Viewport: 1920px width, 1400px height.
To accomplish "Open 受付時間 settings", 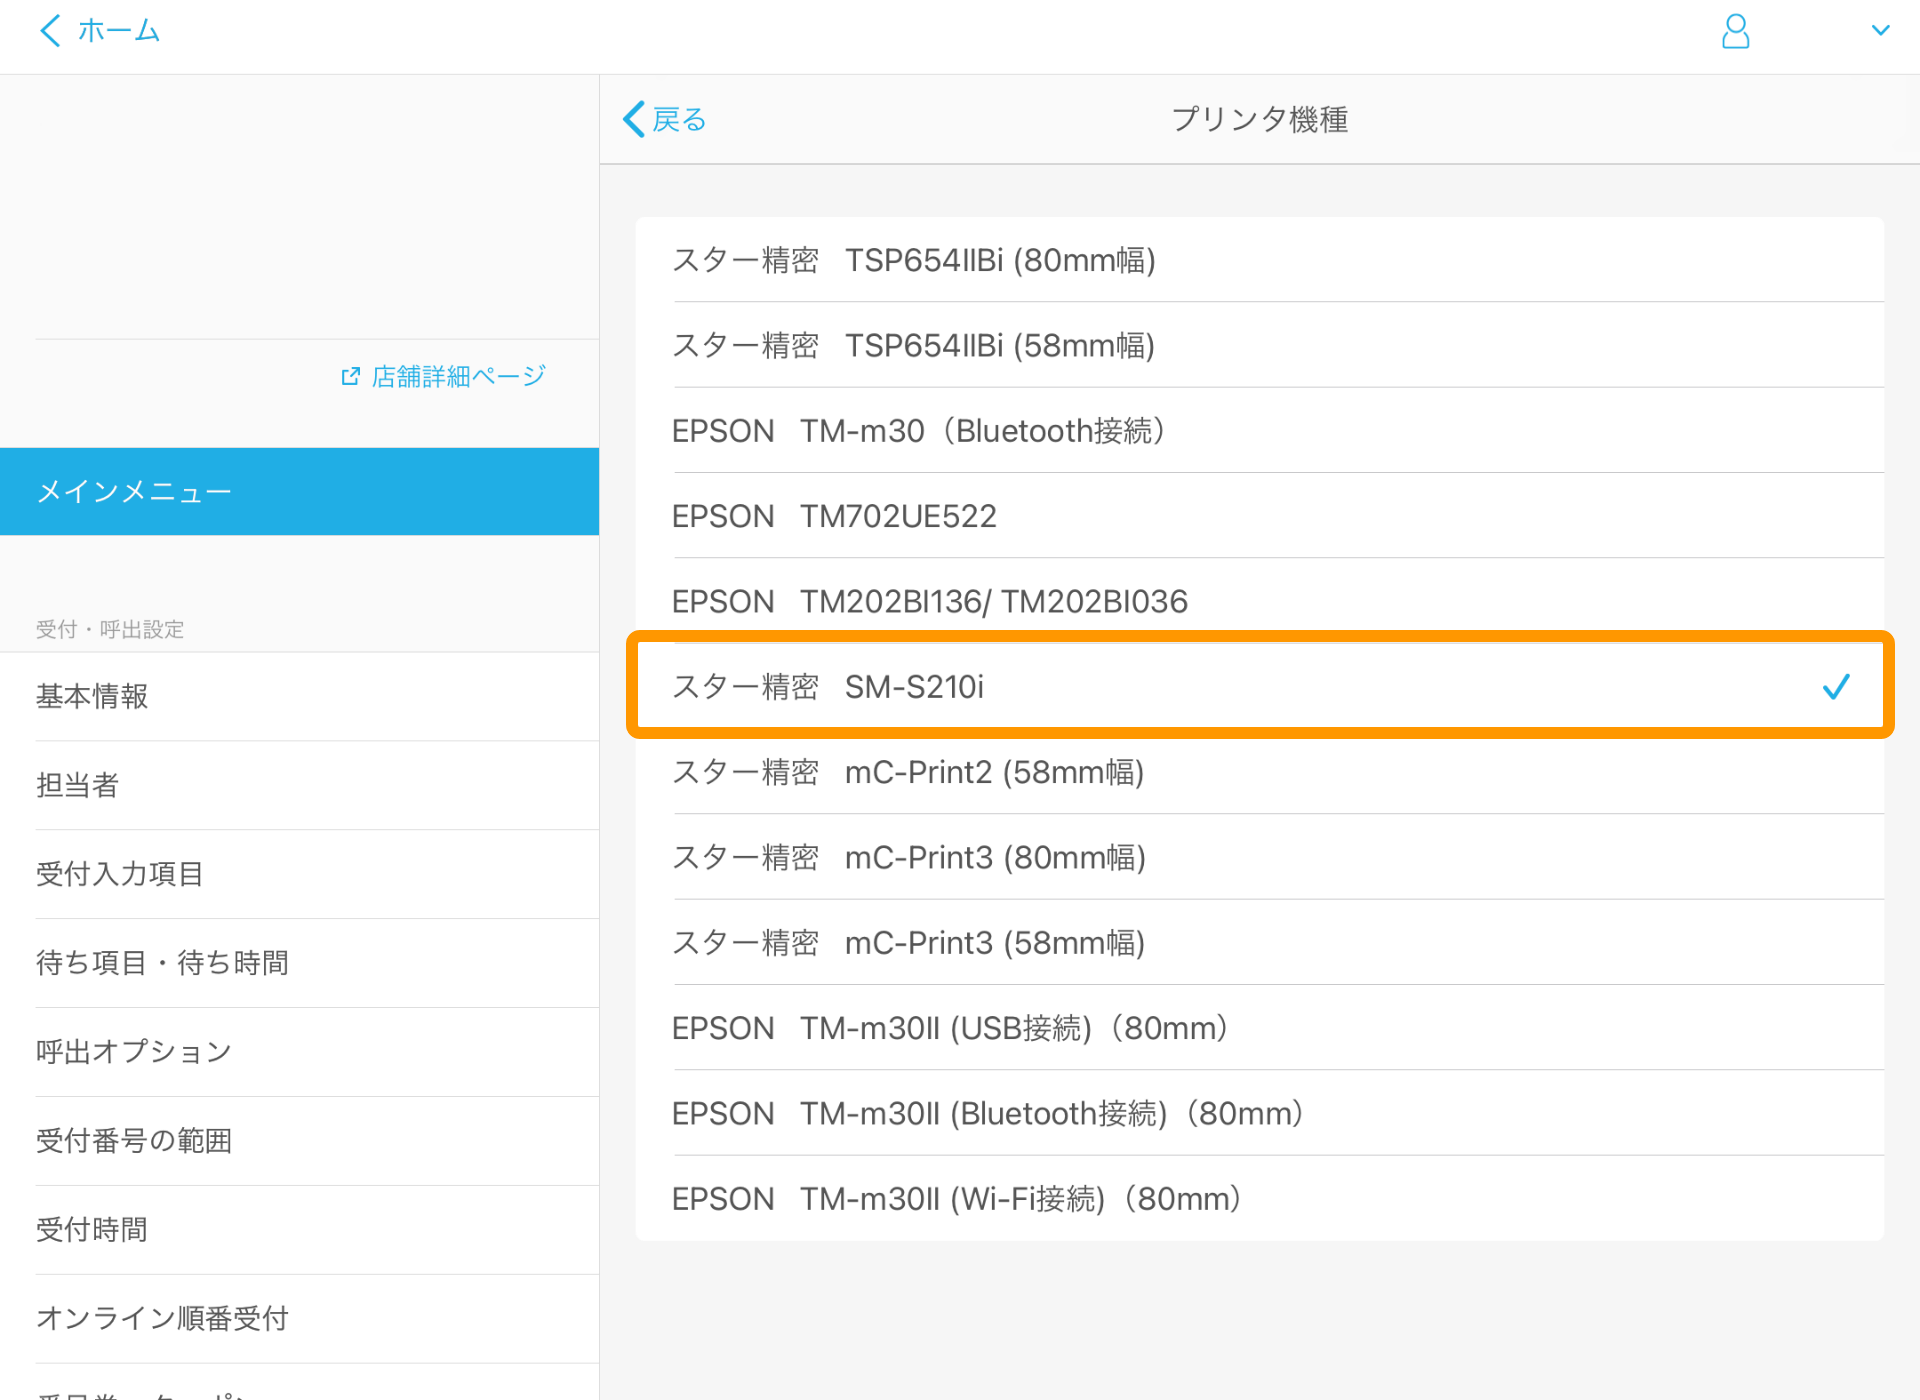I will 300,1230.
